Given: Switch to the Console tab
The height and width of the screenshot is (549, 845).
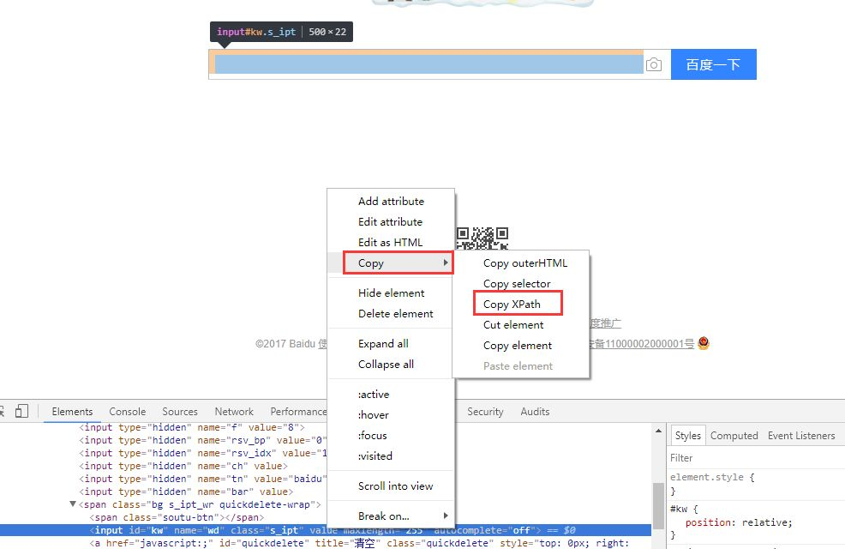Looking at the screenshot, I should (x=127, y=411).
